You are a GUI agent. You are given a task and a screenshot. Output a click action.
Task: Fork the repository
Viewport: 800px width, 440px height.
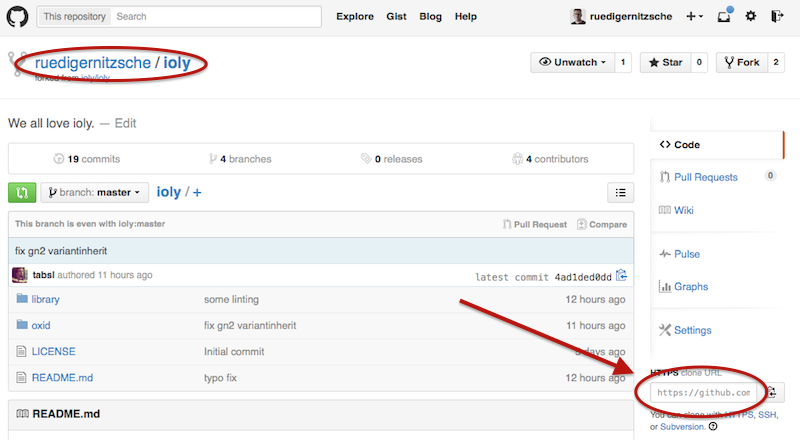click(742, 62)
